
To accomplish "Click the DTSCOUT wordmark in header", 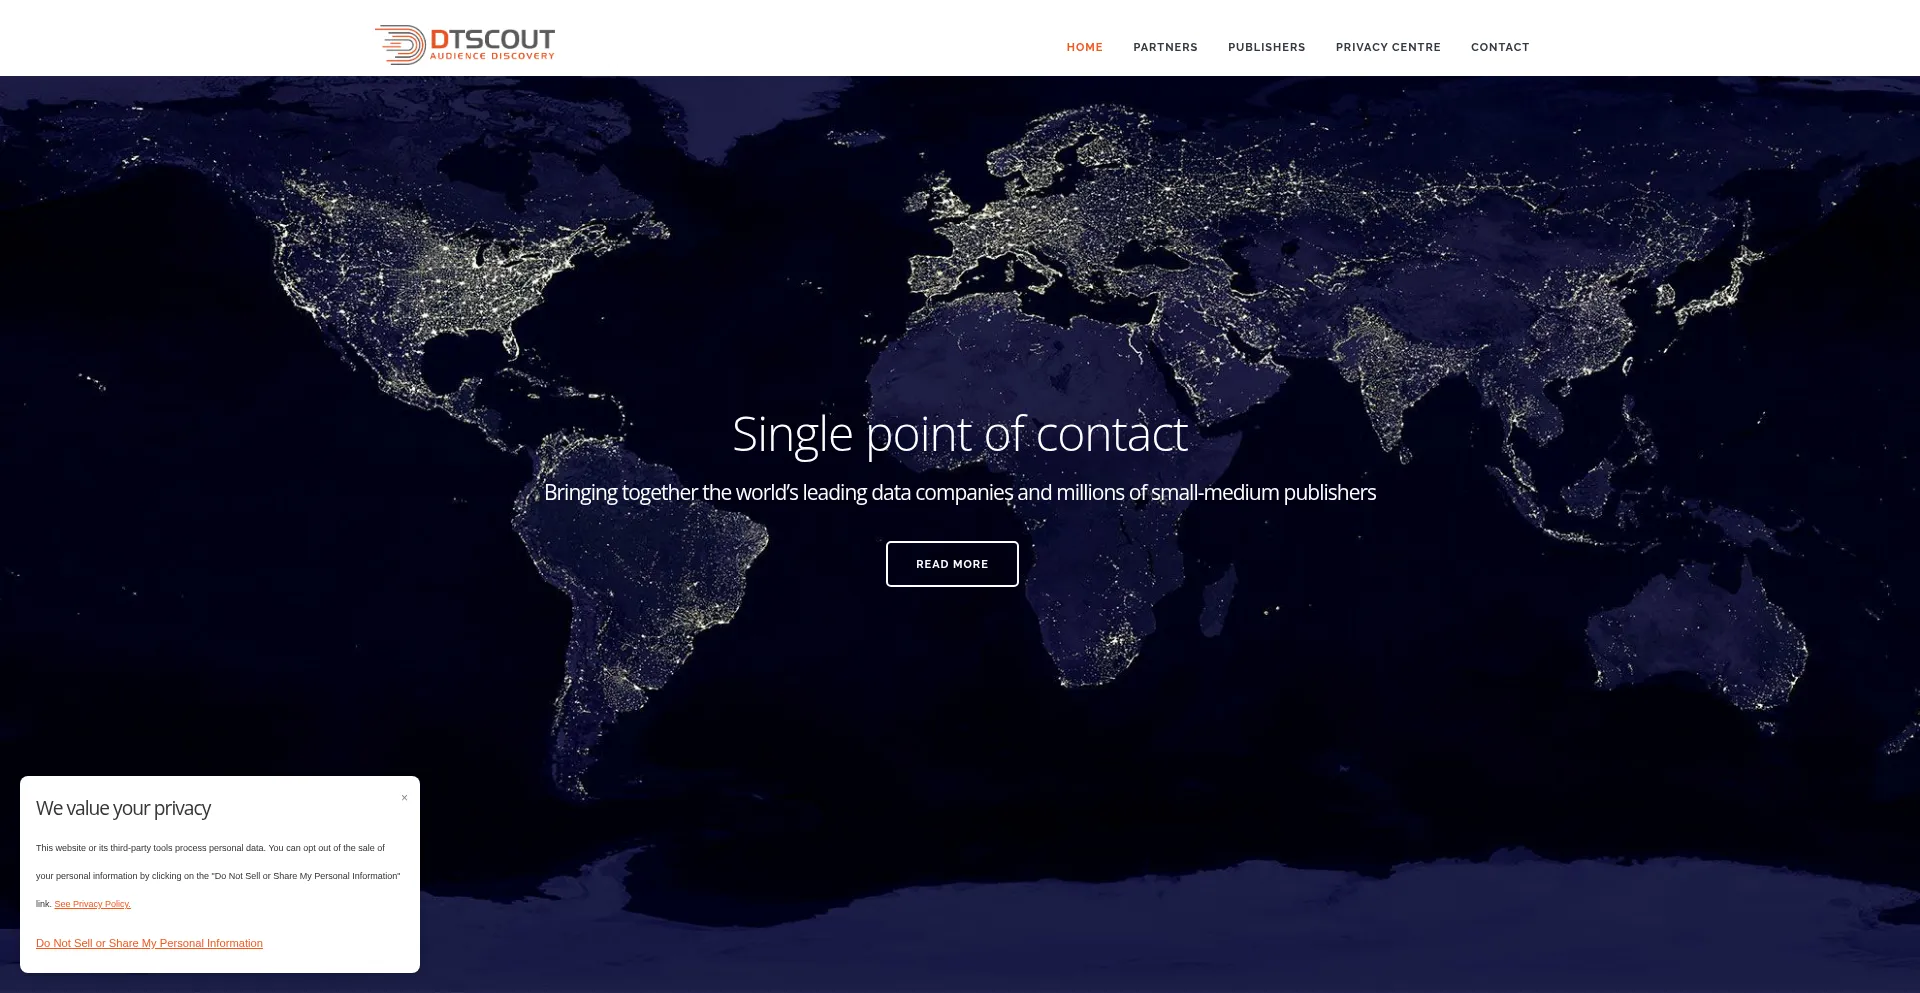I will pos(492,39).
